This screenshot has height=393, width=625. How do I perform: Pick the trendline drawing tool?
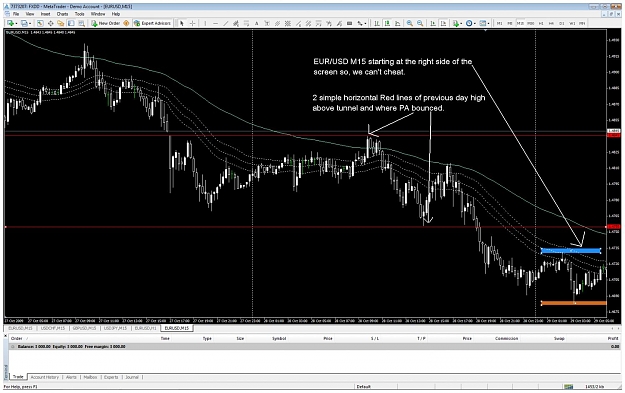(226, 23)
